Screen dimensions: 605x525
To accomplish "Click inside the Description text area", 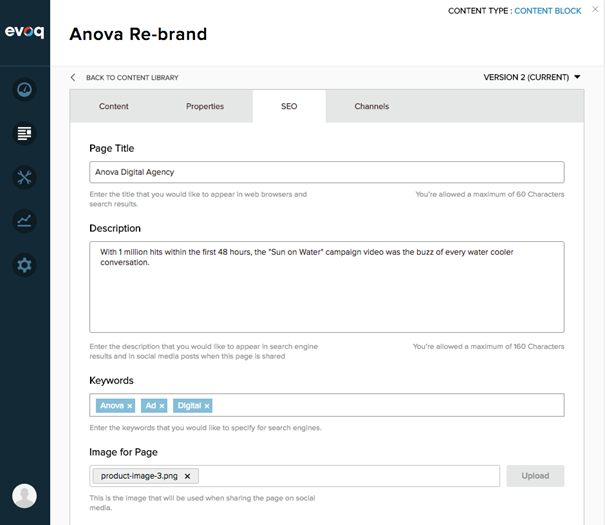I will tap(327, 287).
